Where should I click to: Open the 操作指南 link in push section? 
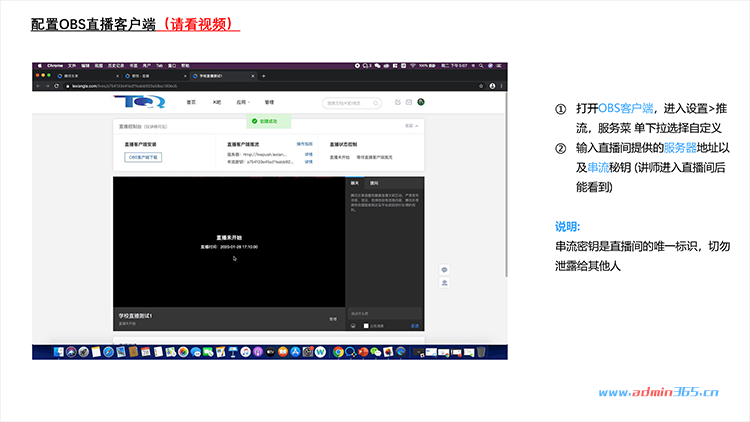[304, 144]
